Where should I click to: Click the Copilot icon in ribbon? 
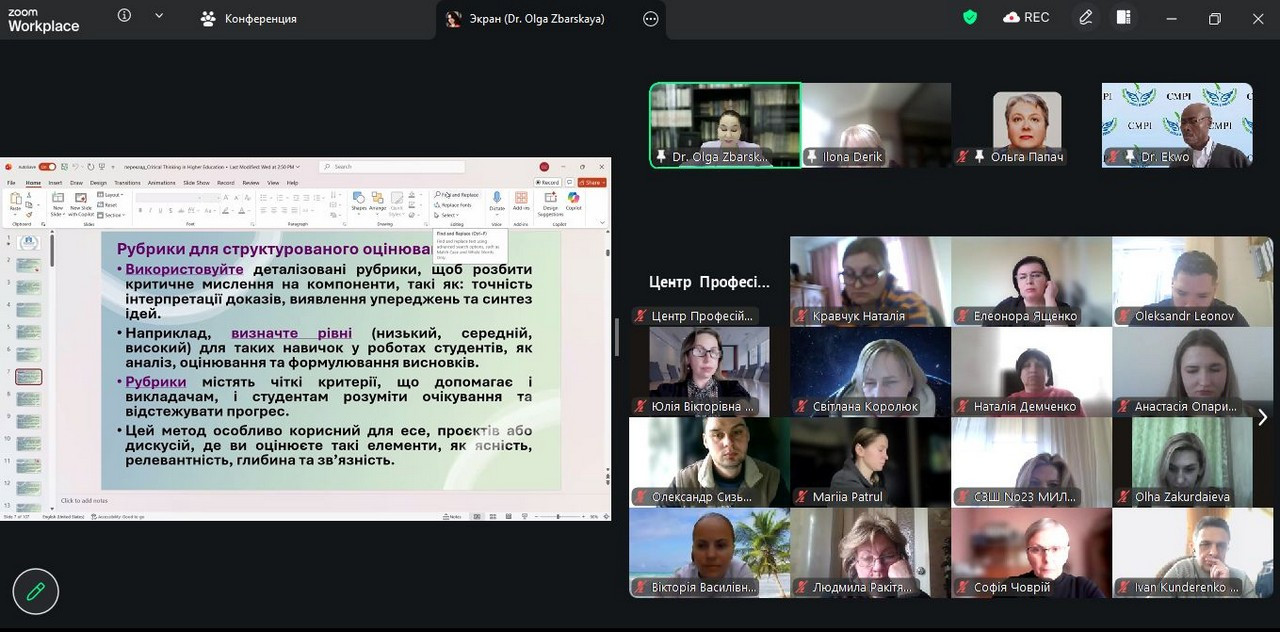(573, 198)
